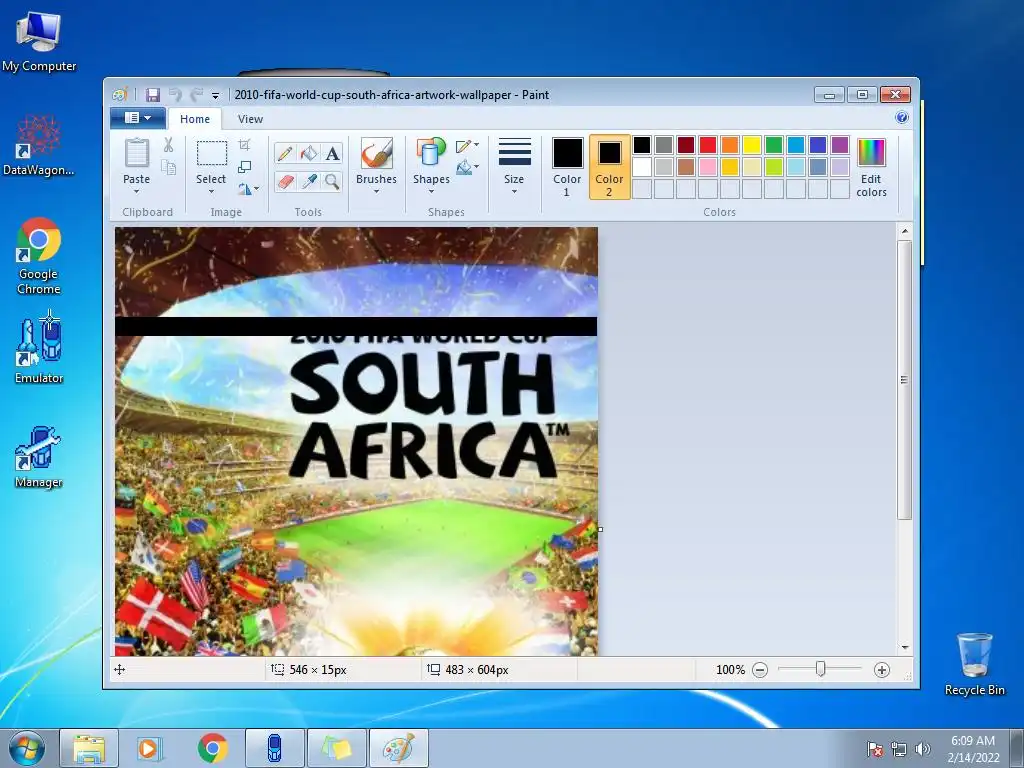Select the Magnifier tool
The image size is (1024, 768).
(332, 181)
